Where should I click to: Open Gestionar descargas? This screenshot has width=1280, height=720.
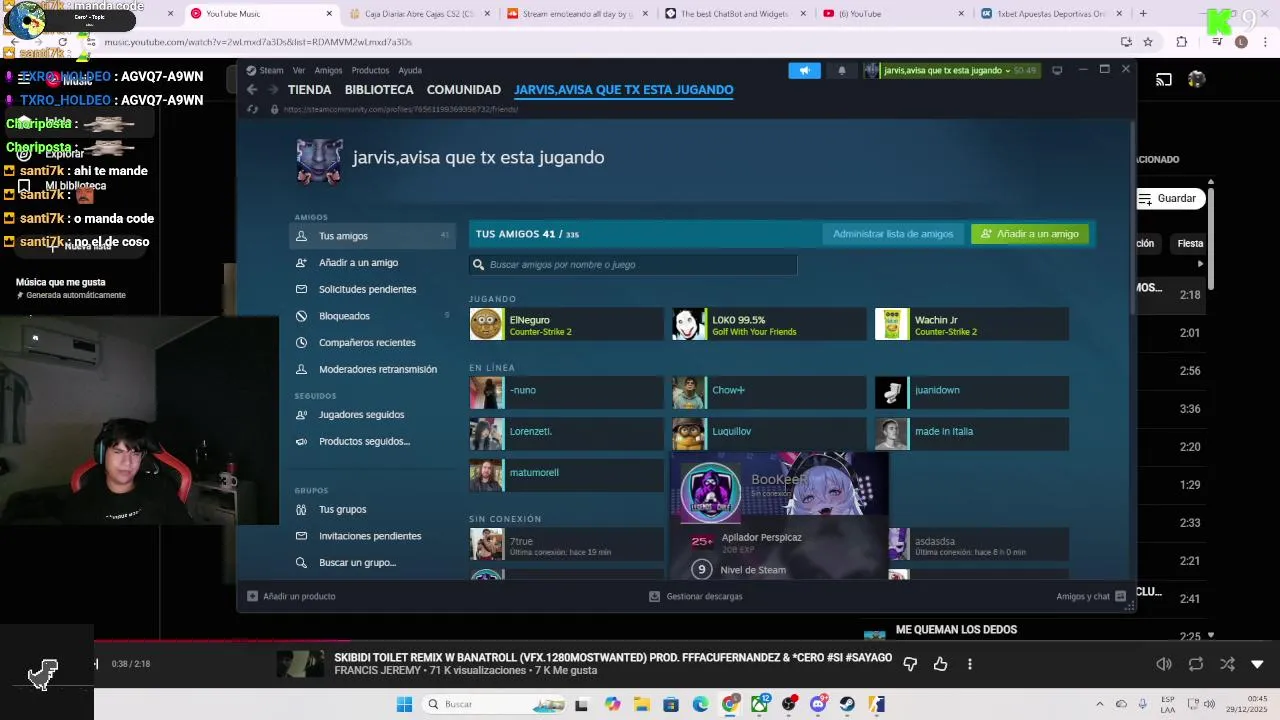(x=696, y=596)
